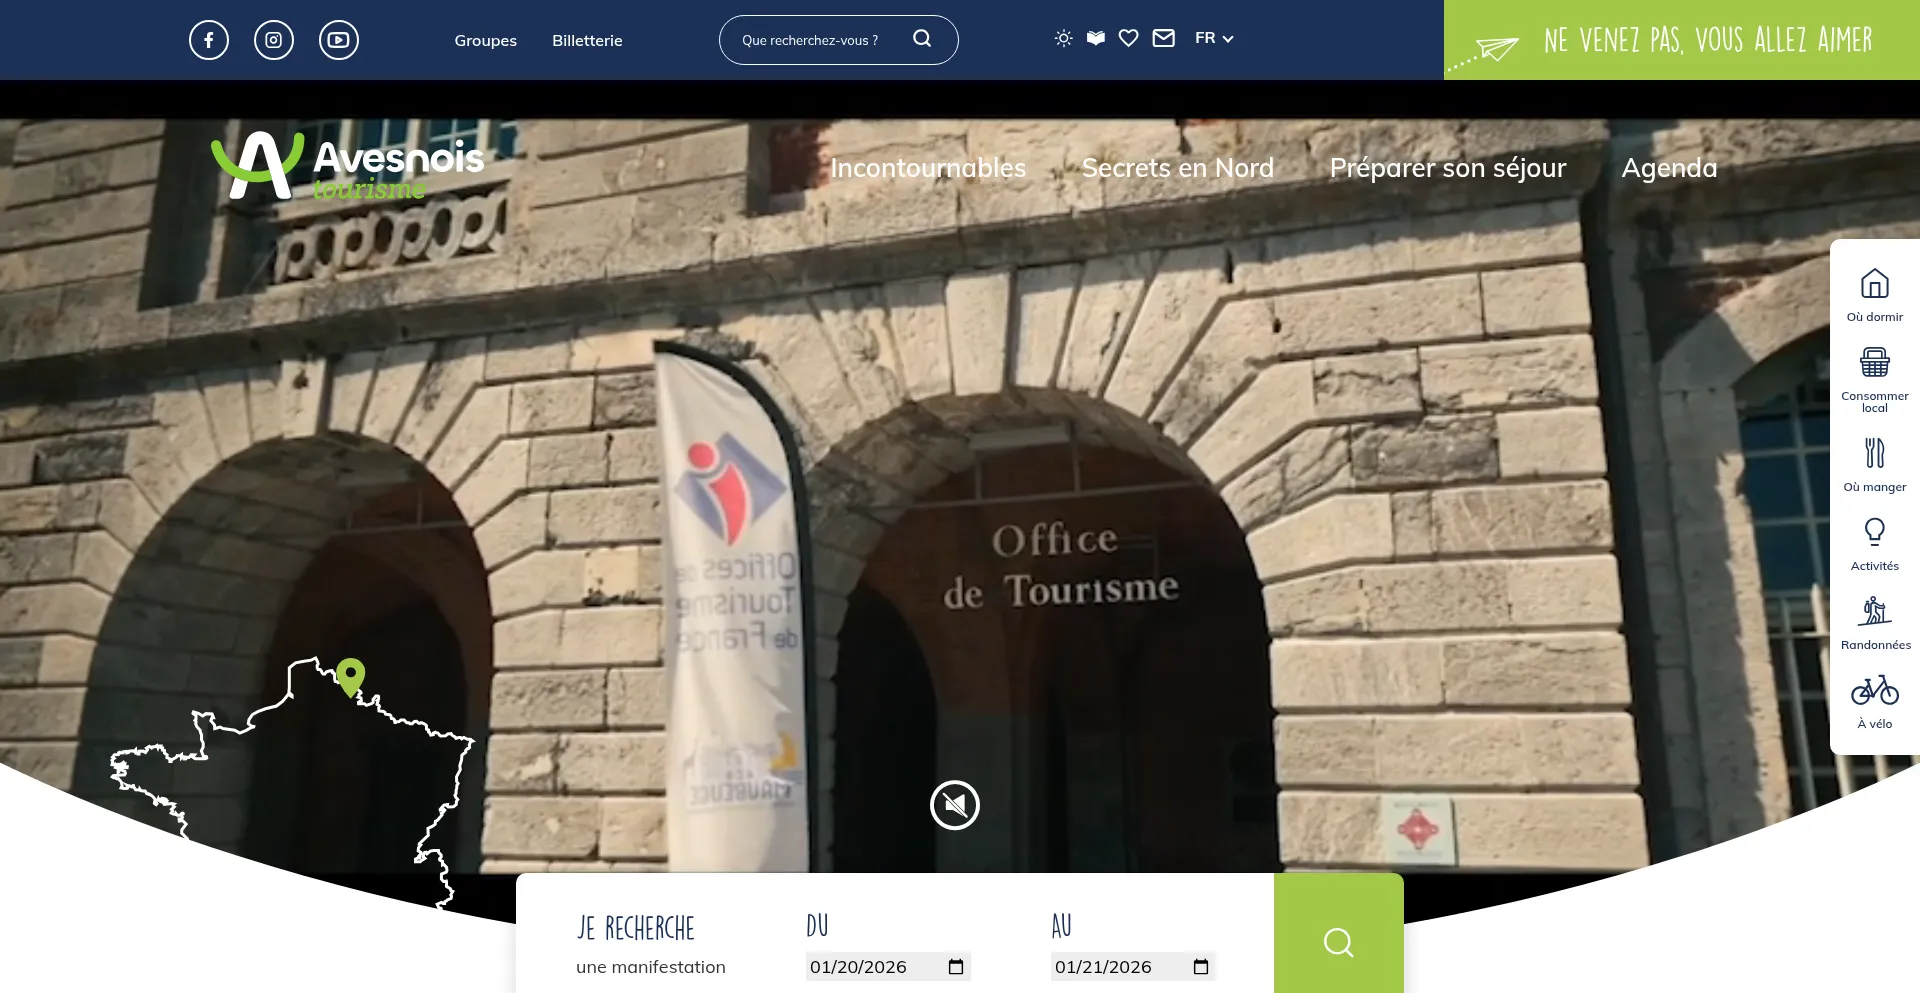This screenshot has height=993, width=1920.
Task: Open the calendar picker for AU date
Action: click(x=1201, y=966)
